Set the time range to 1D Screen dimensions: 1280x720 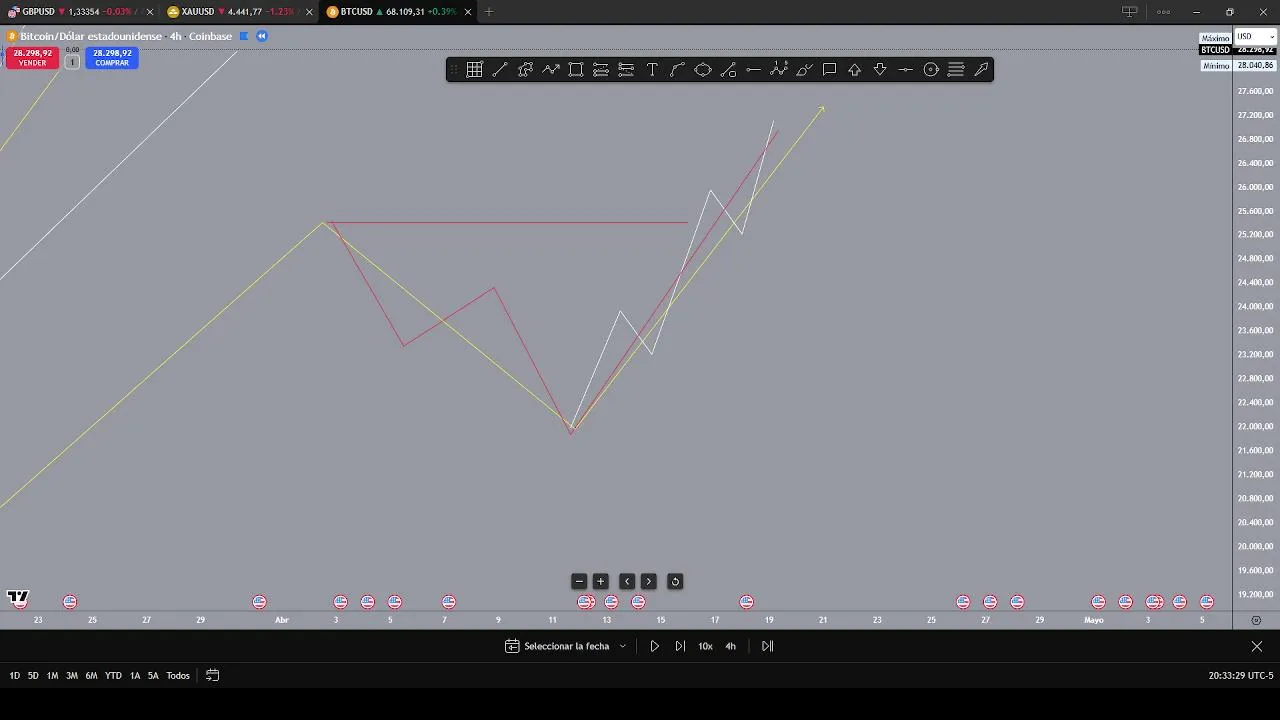pyautogui.click(x=15, y=676)
